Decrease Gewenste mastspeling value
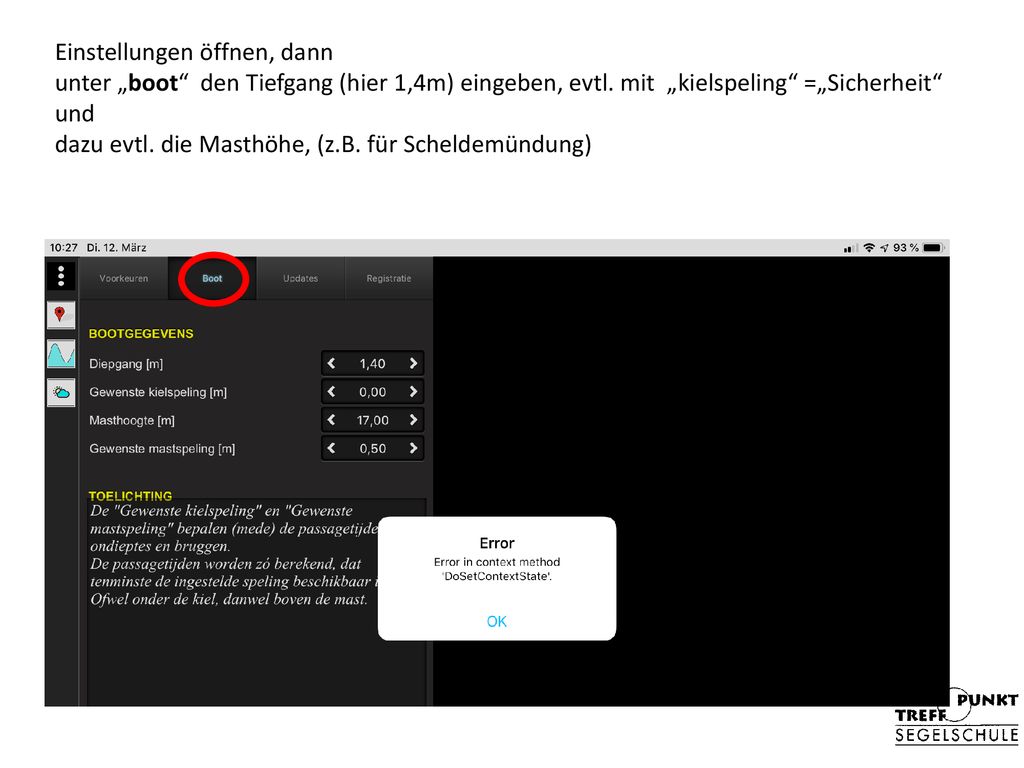The image size is (1024, 768). point(331,449)
